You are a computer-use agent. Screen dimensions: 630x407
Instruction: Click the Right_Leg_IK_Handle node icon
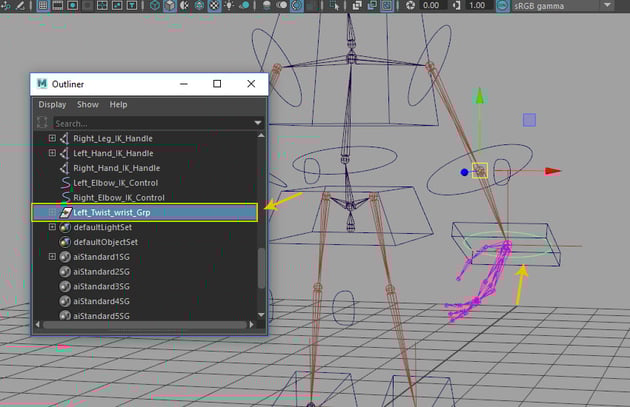tap(65, 139)
